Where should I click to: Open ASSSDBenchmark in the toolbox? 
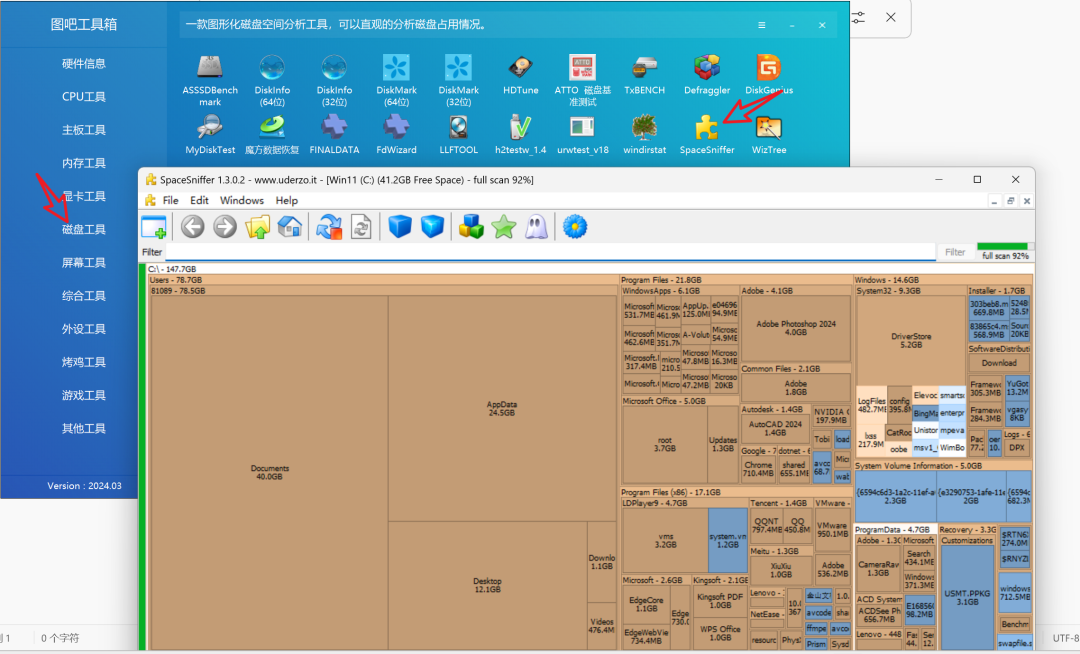click(x=210, y=80)
